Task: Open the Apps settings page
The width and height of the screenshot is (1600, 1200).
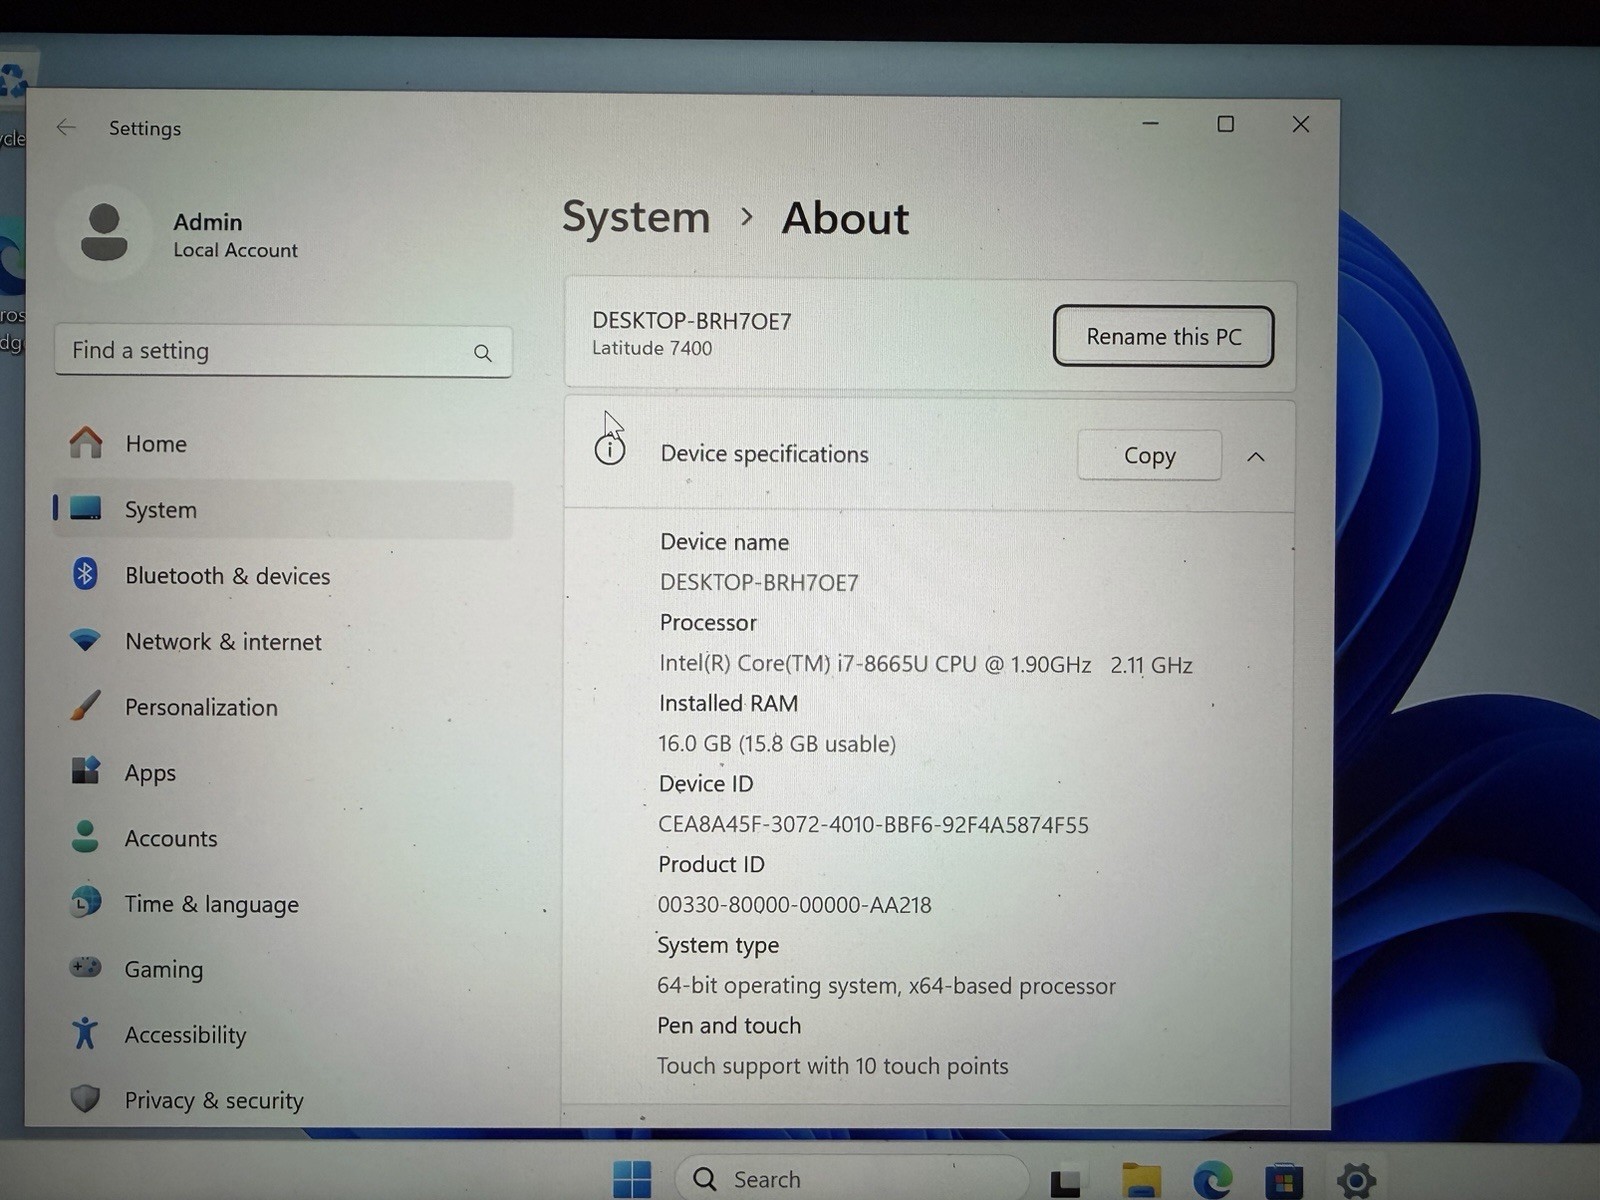Action: [284, 772]
